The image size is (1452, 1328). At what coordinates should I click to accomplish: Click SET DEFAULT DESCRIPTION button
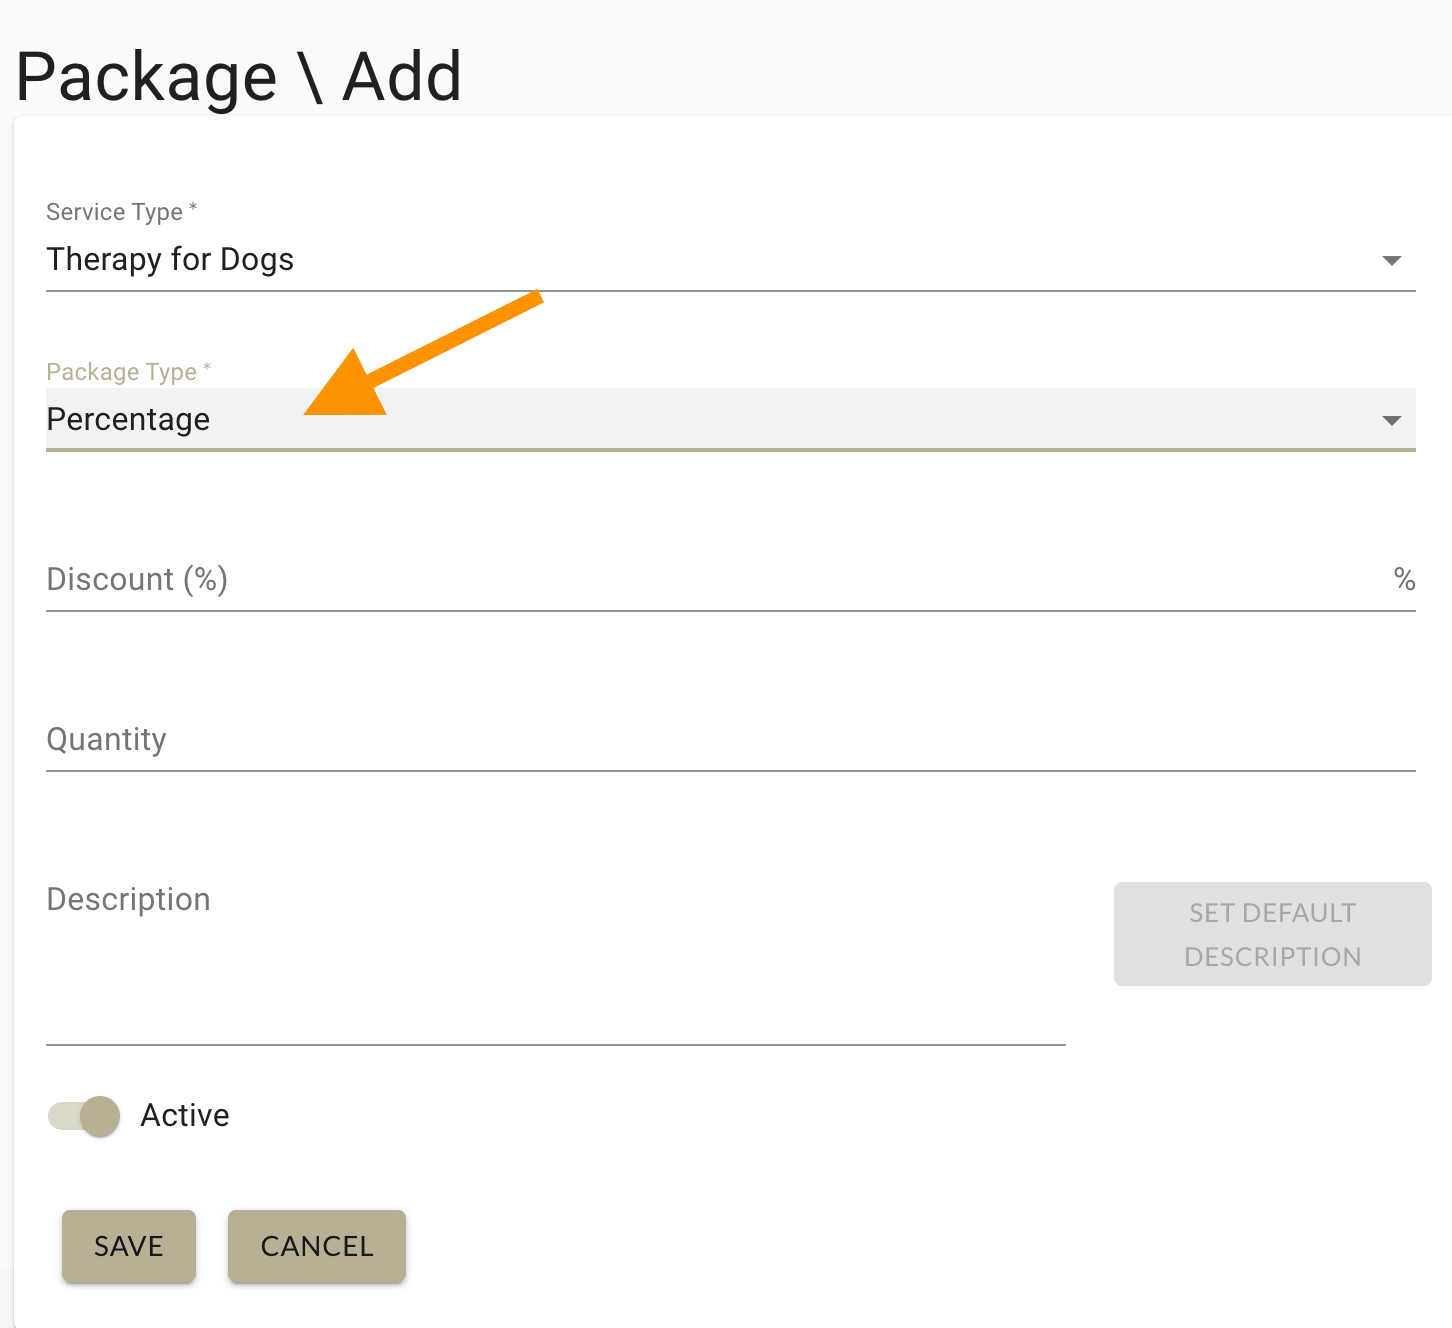click(x=1271, y=934)
